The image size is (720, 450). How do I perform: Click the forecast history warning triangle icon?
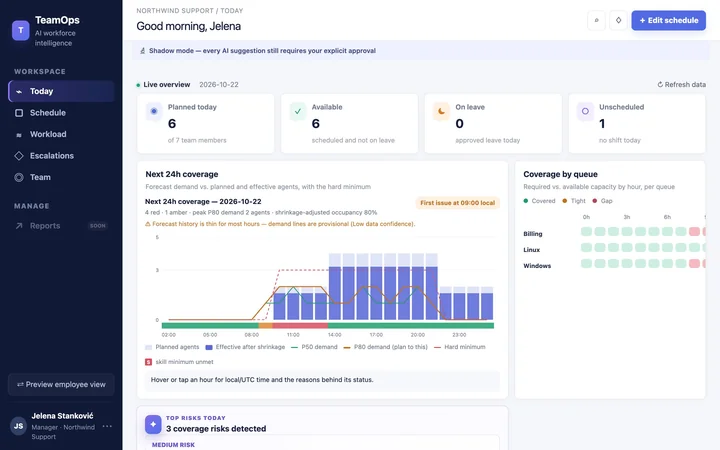point(148,224)
